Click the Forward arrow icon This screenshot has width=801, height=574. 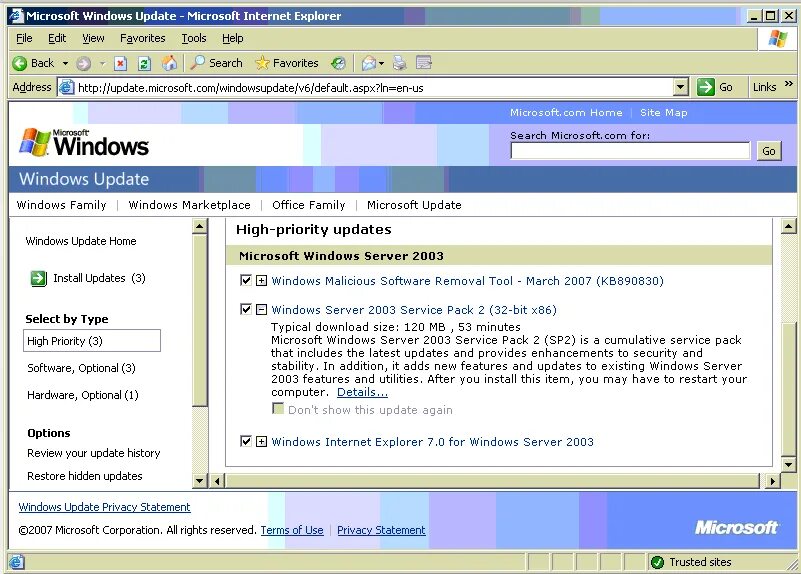click(83, 63)
